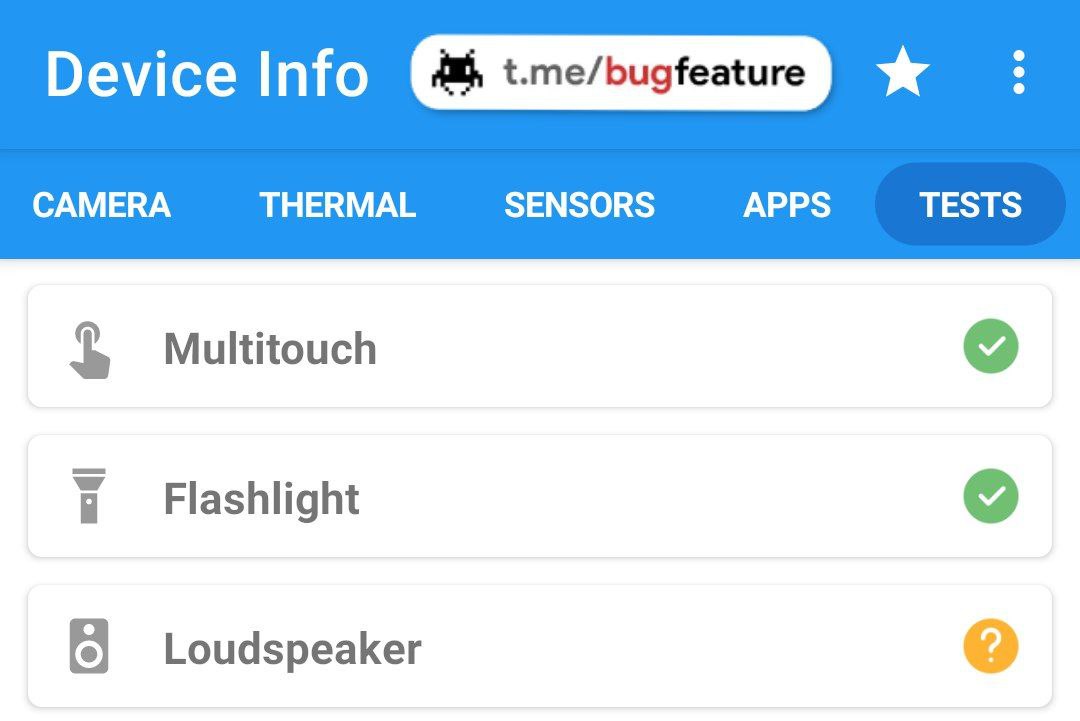Switch to the THERMAL tab
The height and width of the screenshot is (721, 1080).
(x=337, y=205)
